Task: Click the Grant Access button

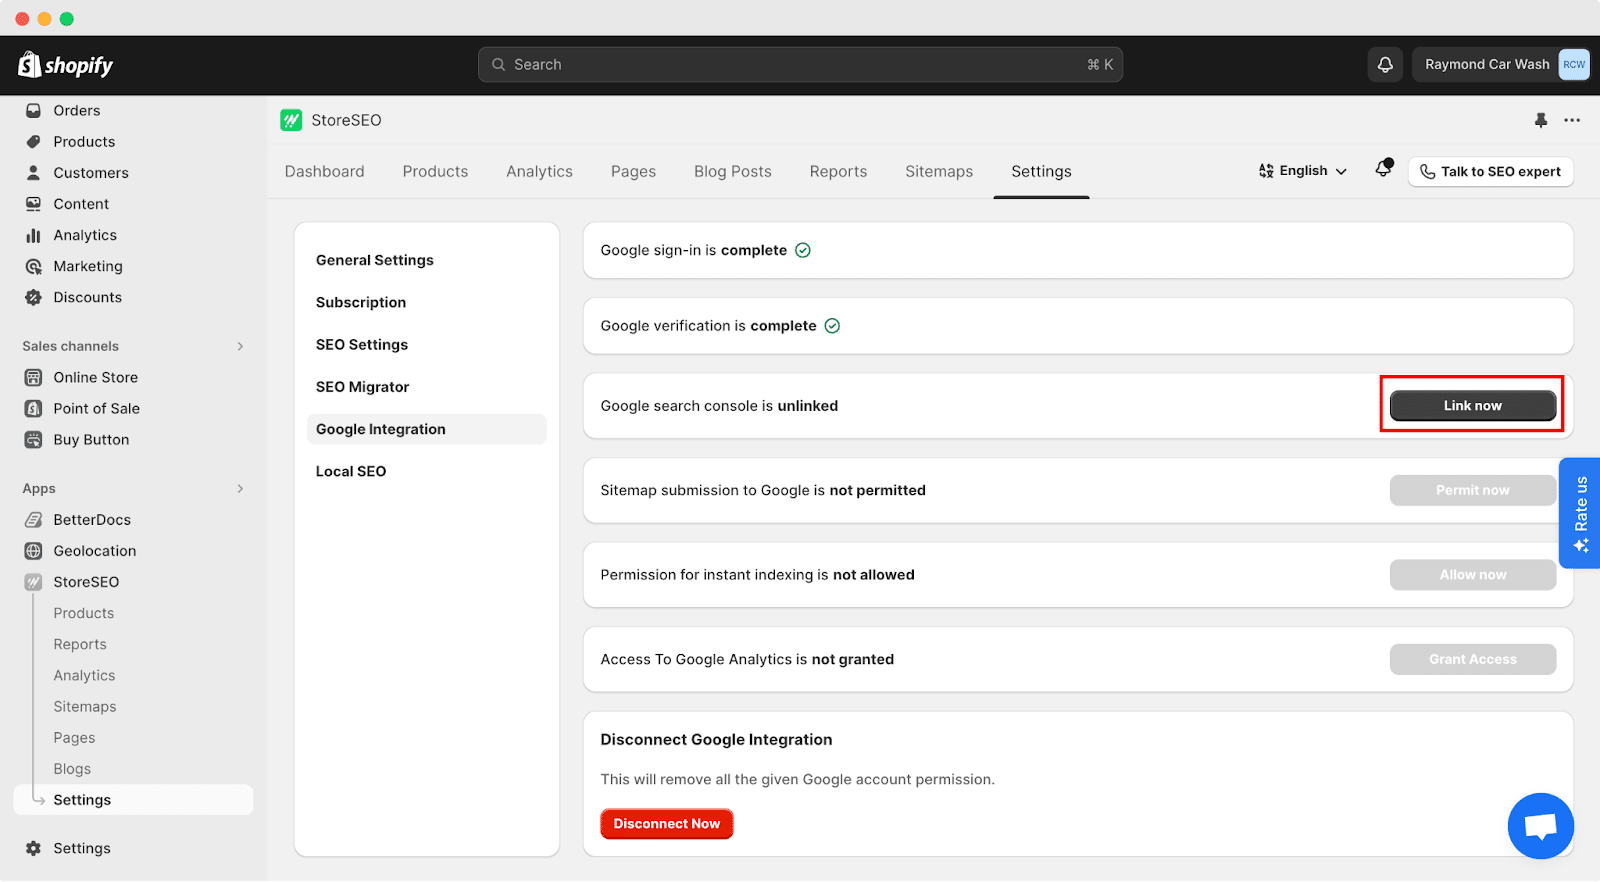Action: 1472,659
